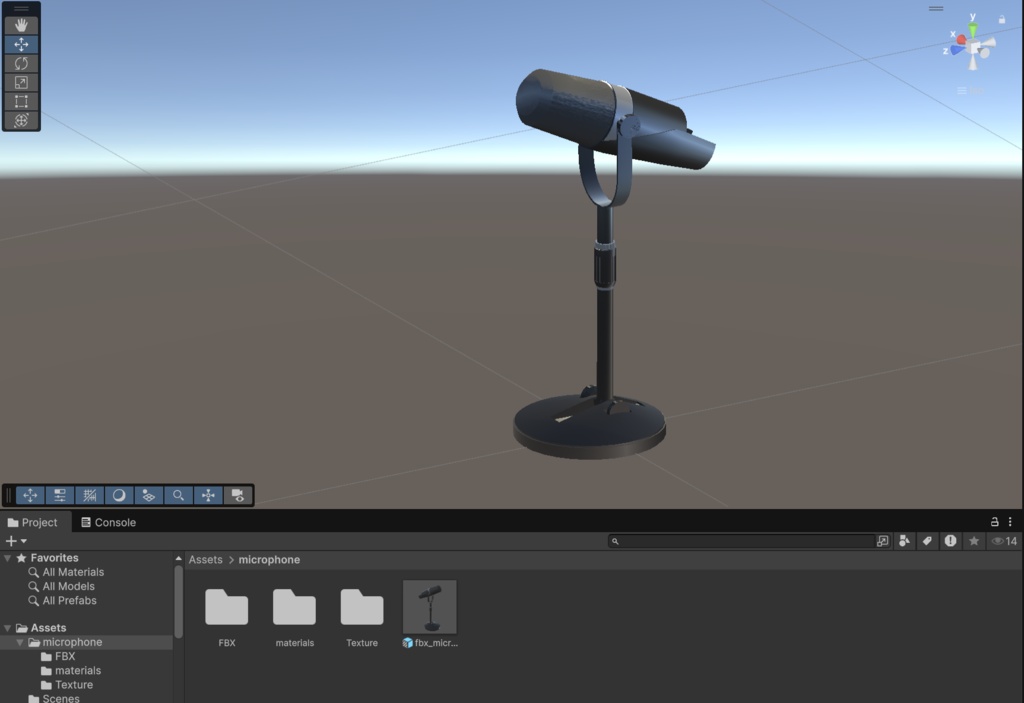Screen dimensions: 1024x703
Task: Open the Project create (+) dropdown
Action: click(16, 541)
